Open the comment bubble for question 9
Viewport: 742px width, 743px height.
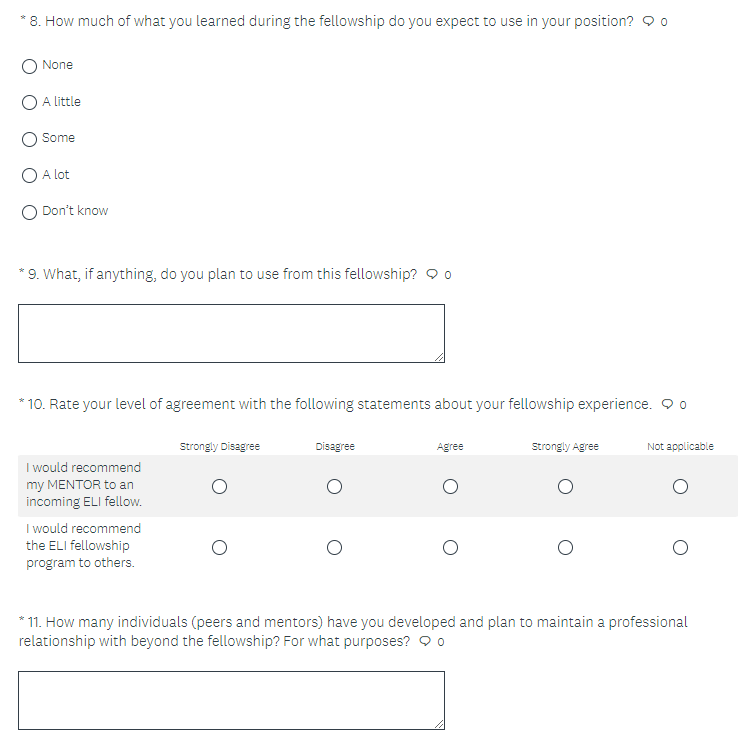pyautogui.click(x=433, y=274)
